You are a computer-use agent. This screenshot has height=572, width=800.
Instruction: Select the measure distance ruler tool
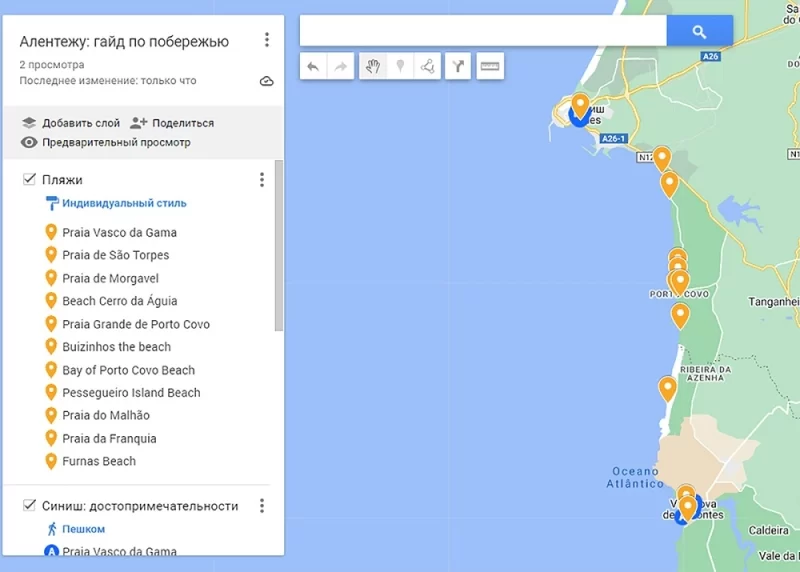coord(490,67)
